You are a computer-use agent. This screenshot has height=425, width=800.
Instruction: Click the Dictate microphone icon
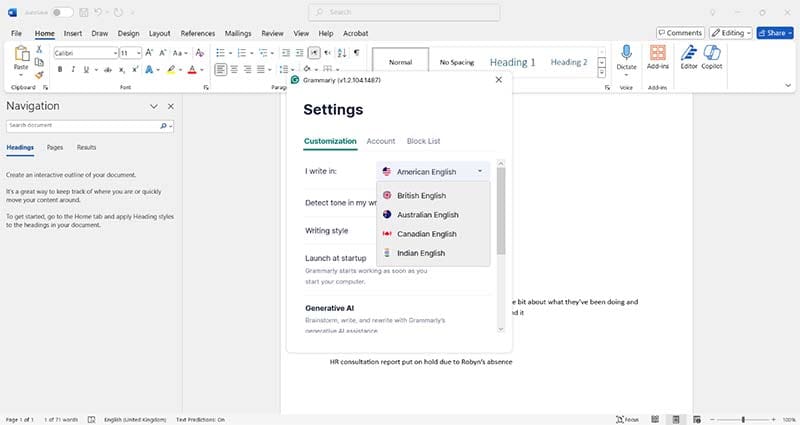627,53
